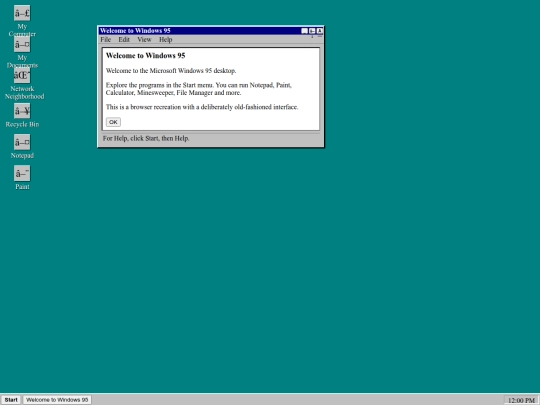Open the View menu in Welcome window

click(144, 40)
